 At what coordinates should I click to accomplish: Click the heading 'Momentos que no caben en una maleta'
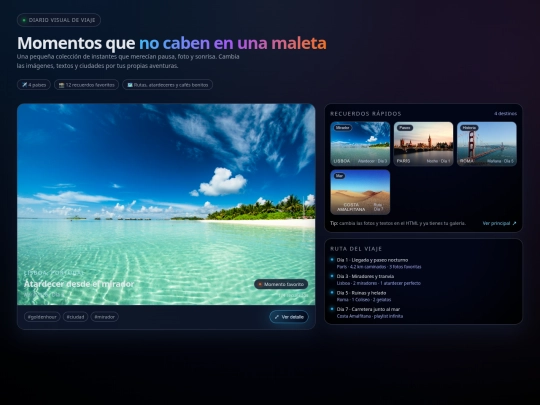click(x=172, y=43)
